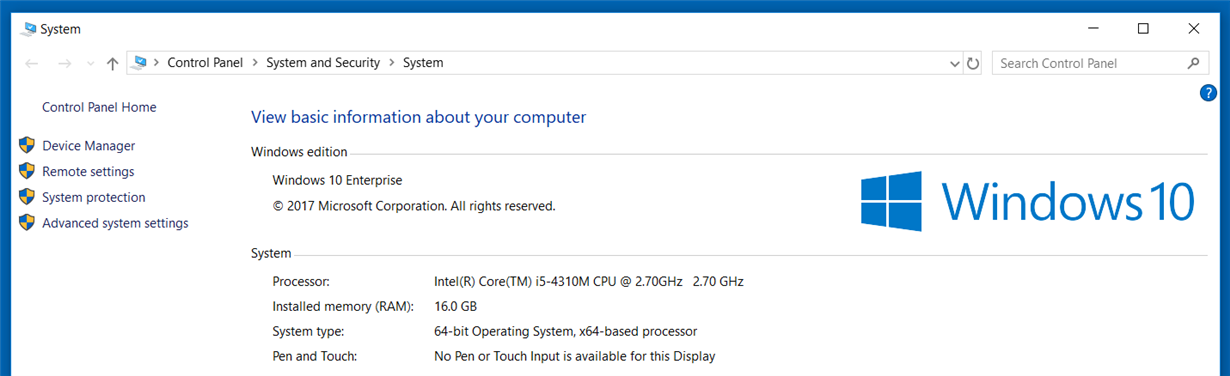1230x376 pixels.
Task: Open help via blue question mark icon
Action: pyautogui.click(x=1208, y=93)
